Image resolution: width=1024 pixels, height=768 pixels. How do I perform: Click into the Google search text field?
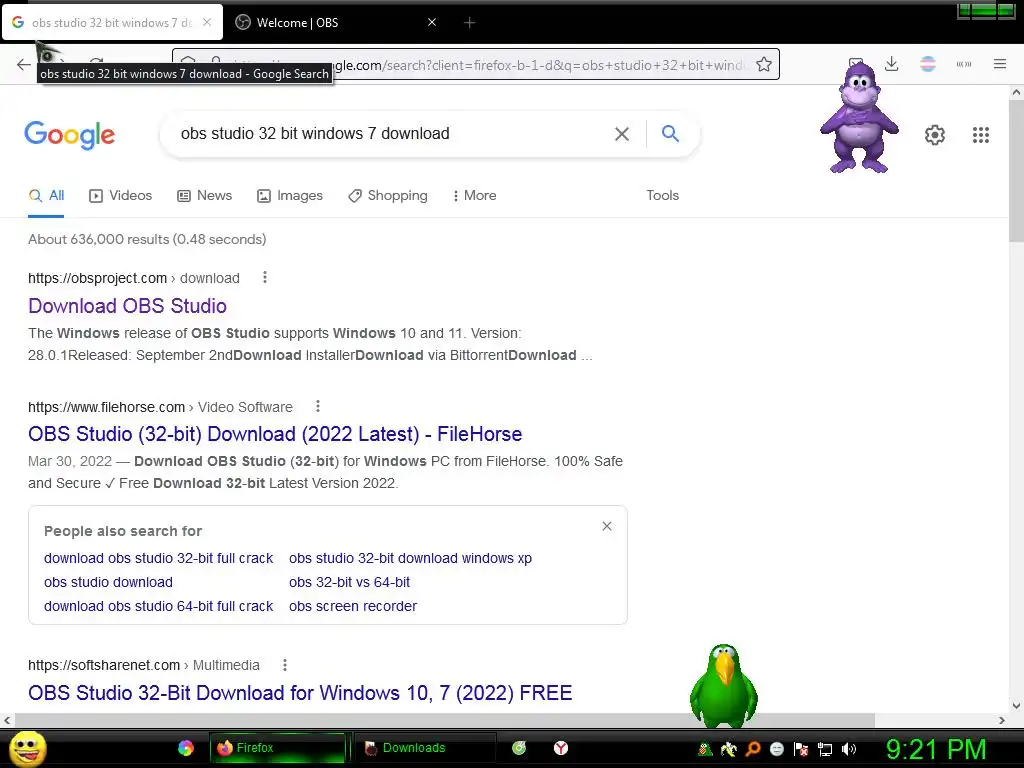392,133
